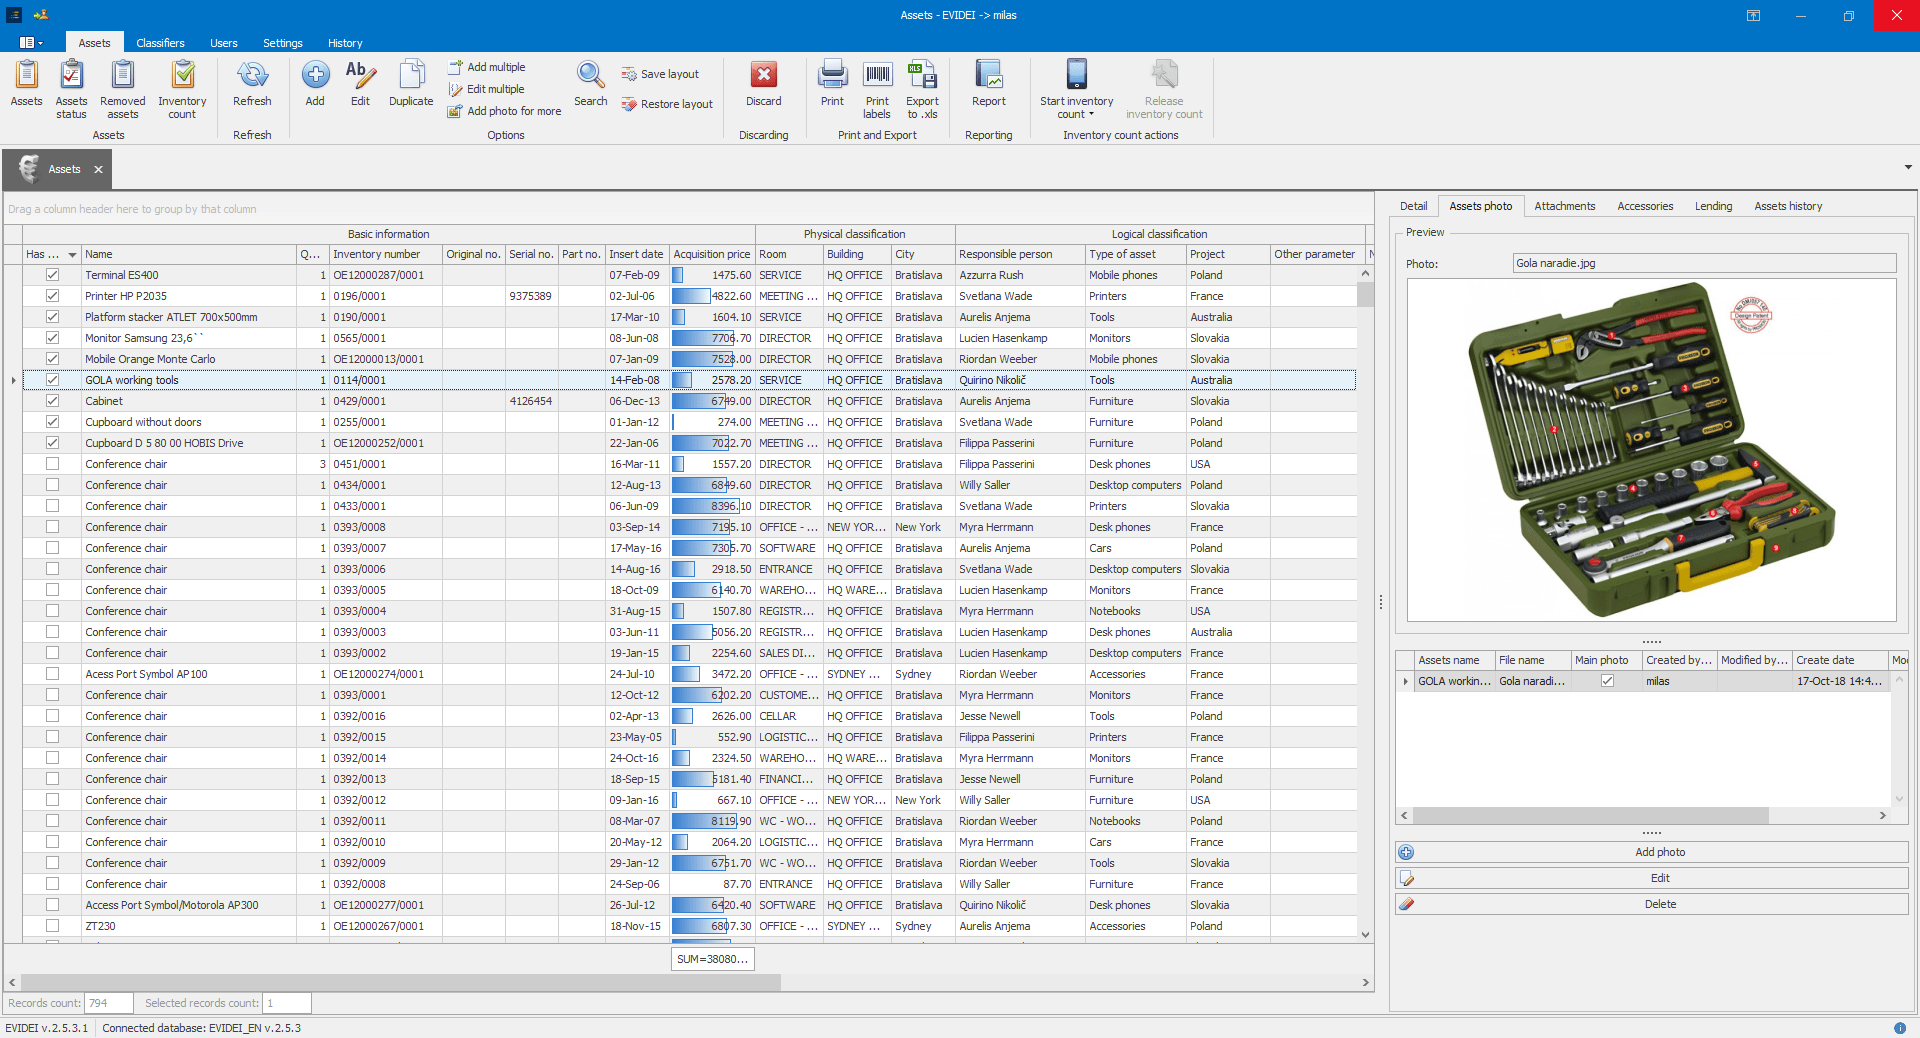
Task: Click the Delete photo button
Action: pyautogui.click(x=1659, y=904)
